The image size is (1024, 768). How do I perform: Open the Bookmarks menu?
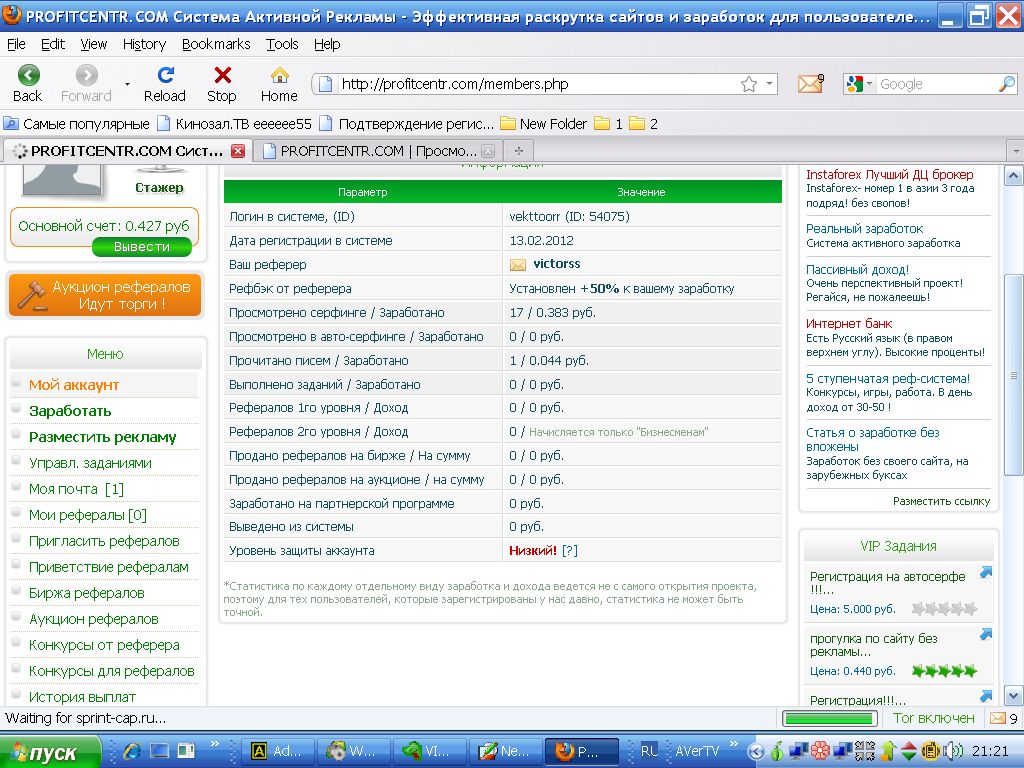216,44
